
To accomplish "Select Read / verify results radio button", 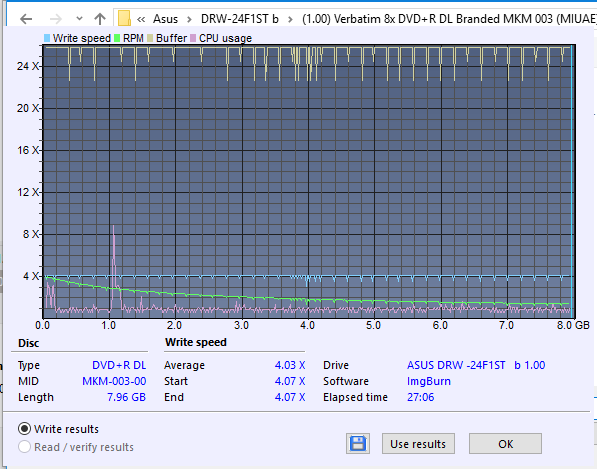I will [x=24, y=447].
